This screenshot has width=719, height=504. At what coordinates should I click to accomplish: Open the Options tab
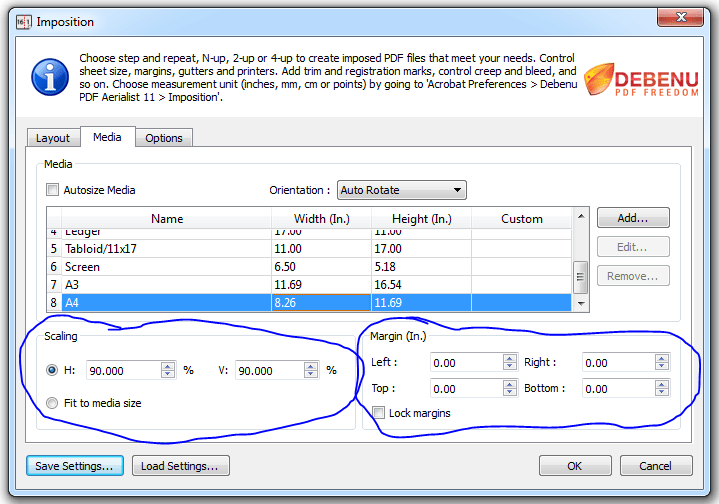(x=164, y=138)
